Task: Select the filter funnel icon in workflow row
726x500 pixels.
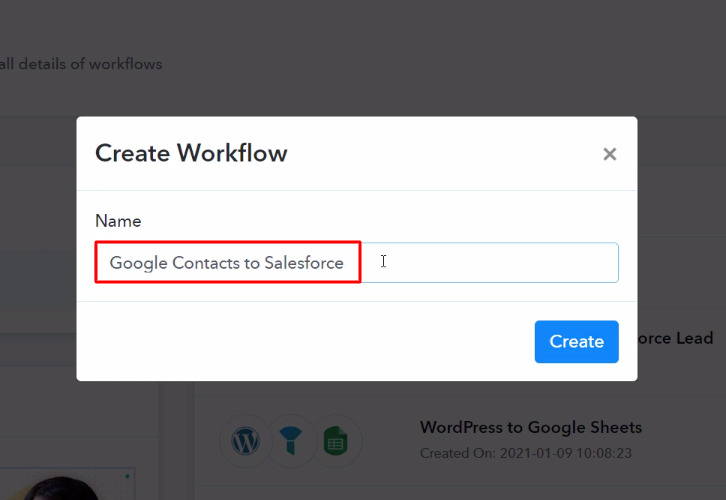Action: pos(291,441)
